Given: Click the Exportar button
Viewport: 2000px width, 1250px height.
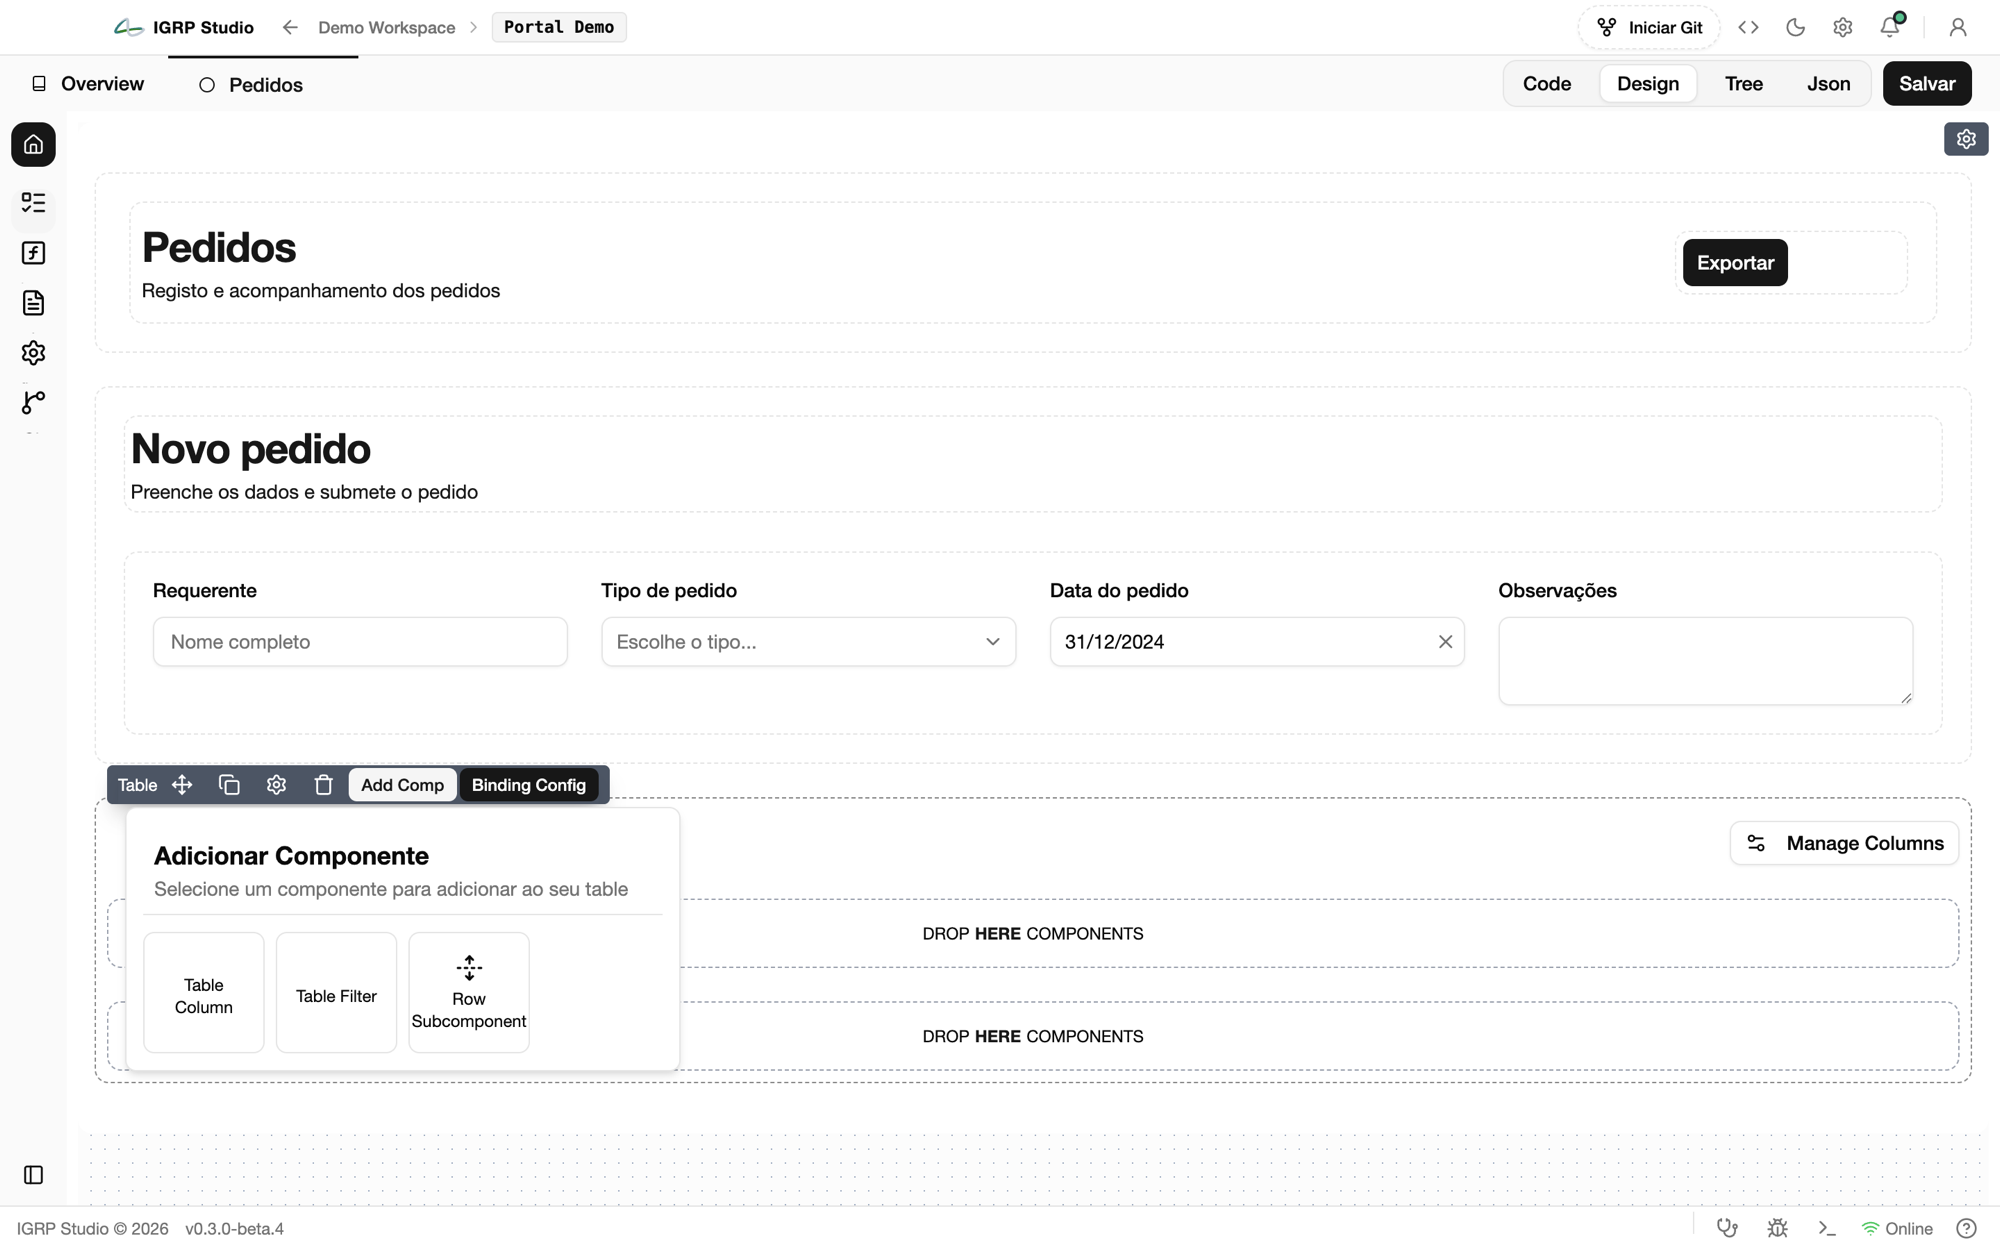Looking at the screenshot, I should pyautogui.click(x=1735, y=263).
